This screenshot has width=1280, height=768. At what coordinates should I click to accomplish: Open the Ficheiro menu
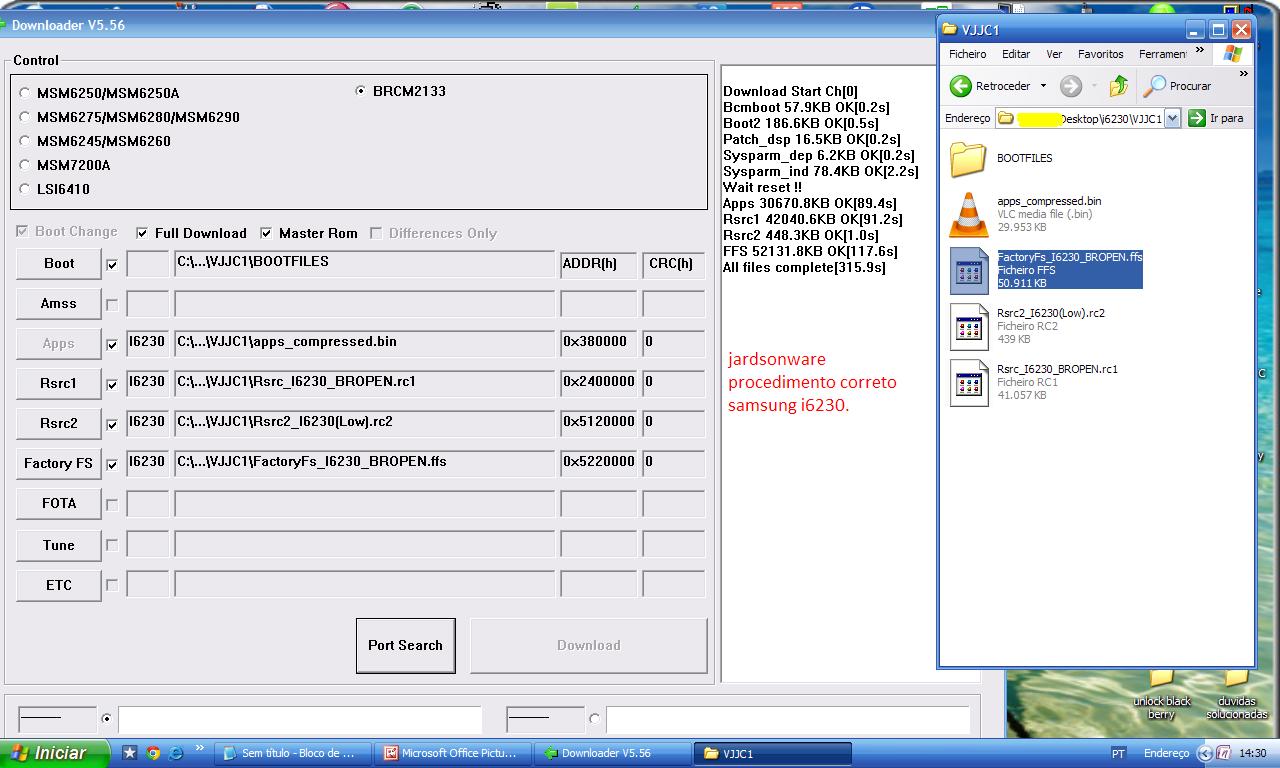click(x=967, y=54)
